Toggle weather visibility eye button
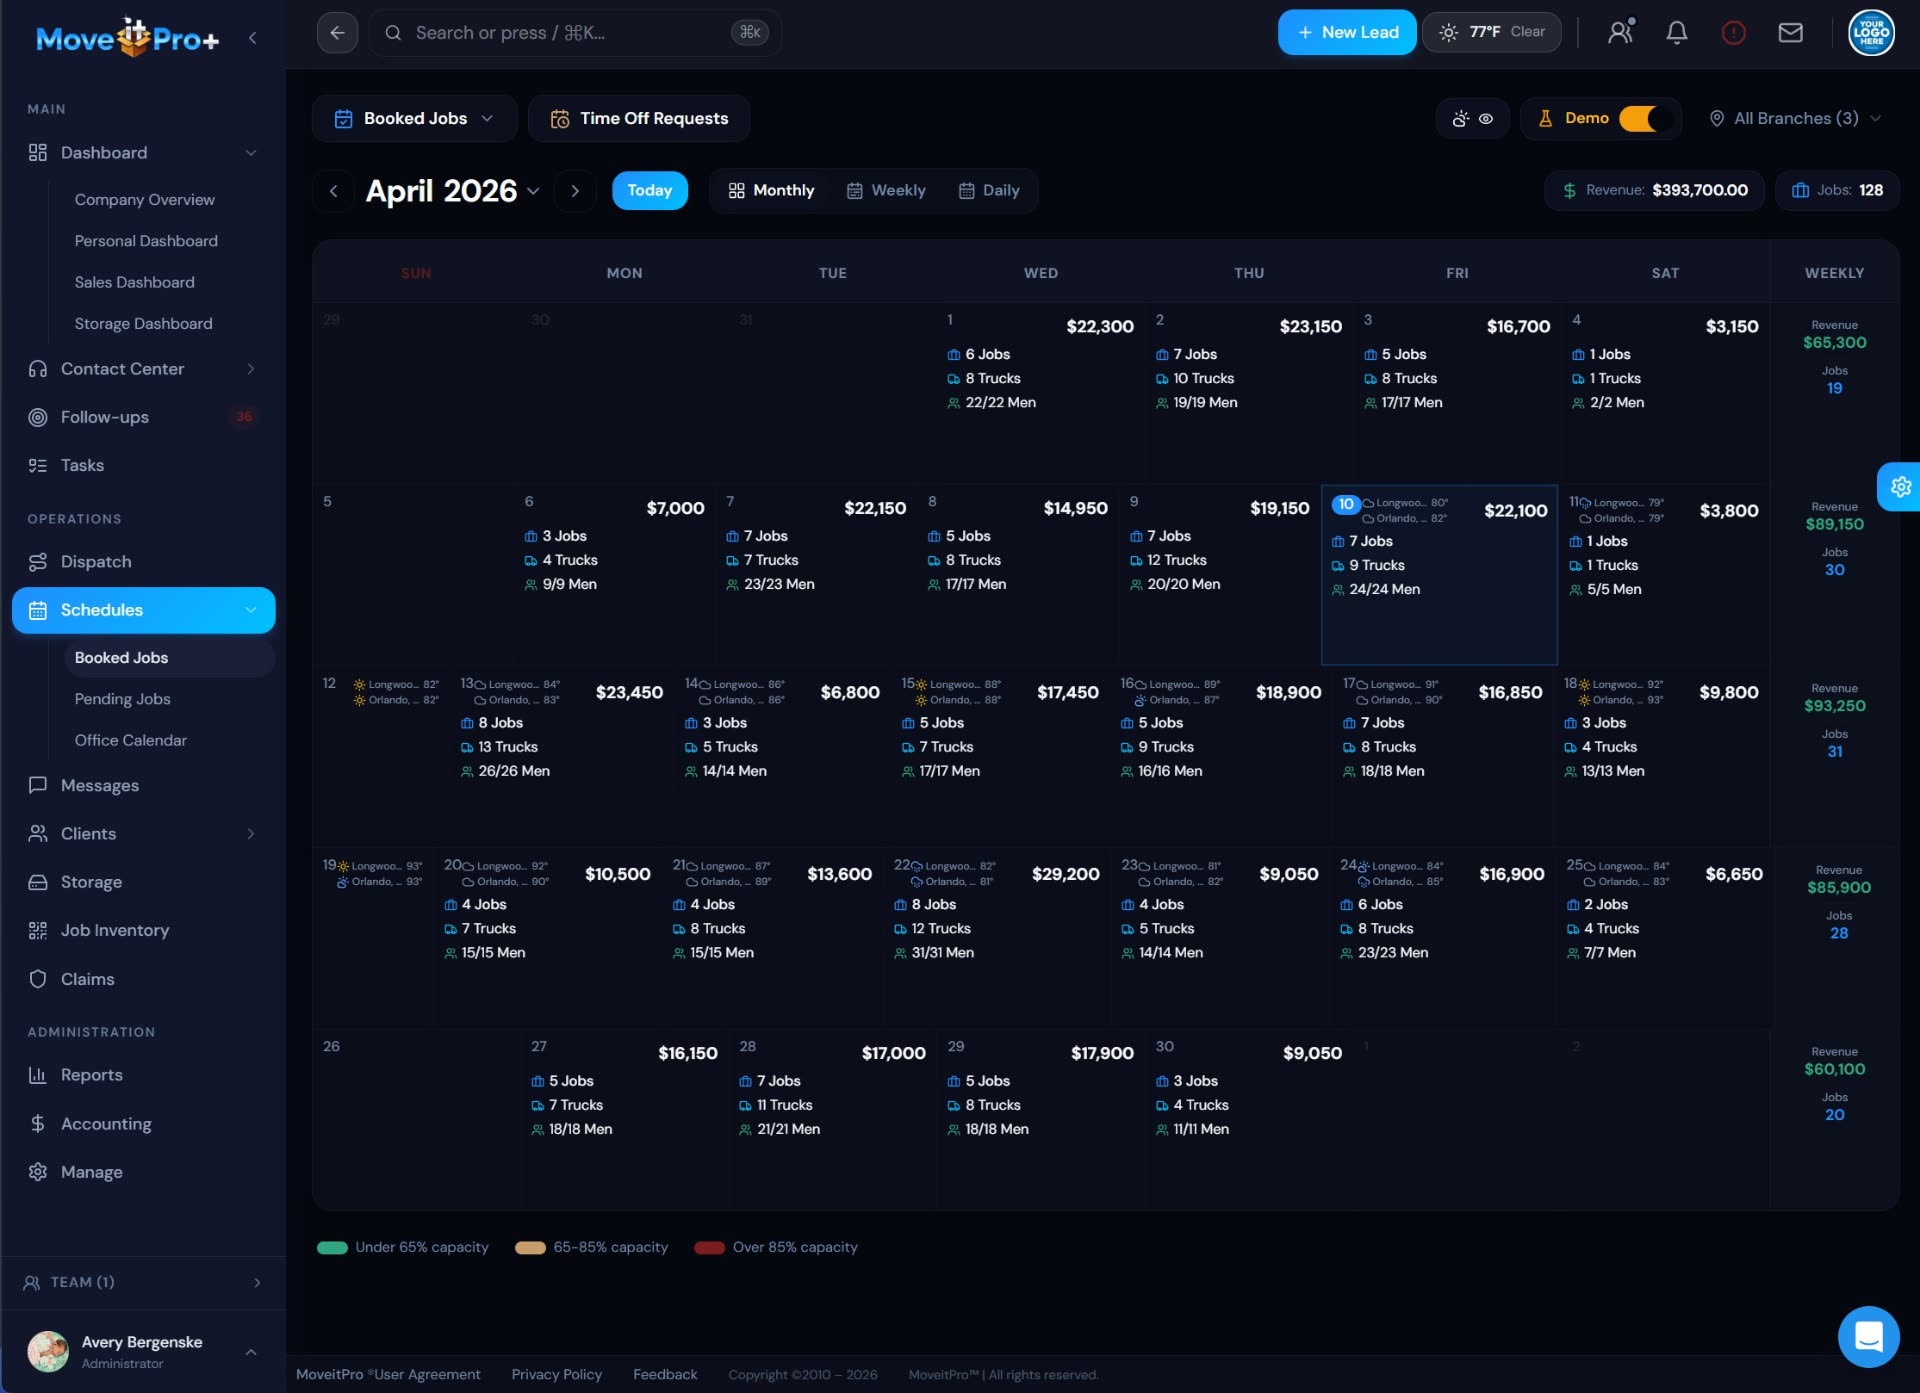Viewport: 1920px width, 1393px height. (1472, 118)
